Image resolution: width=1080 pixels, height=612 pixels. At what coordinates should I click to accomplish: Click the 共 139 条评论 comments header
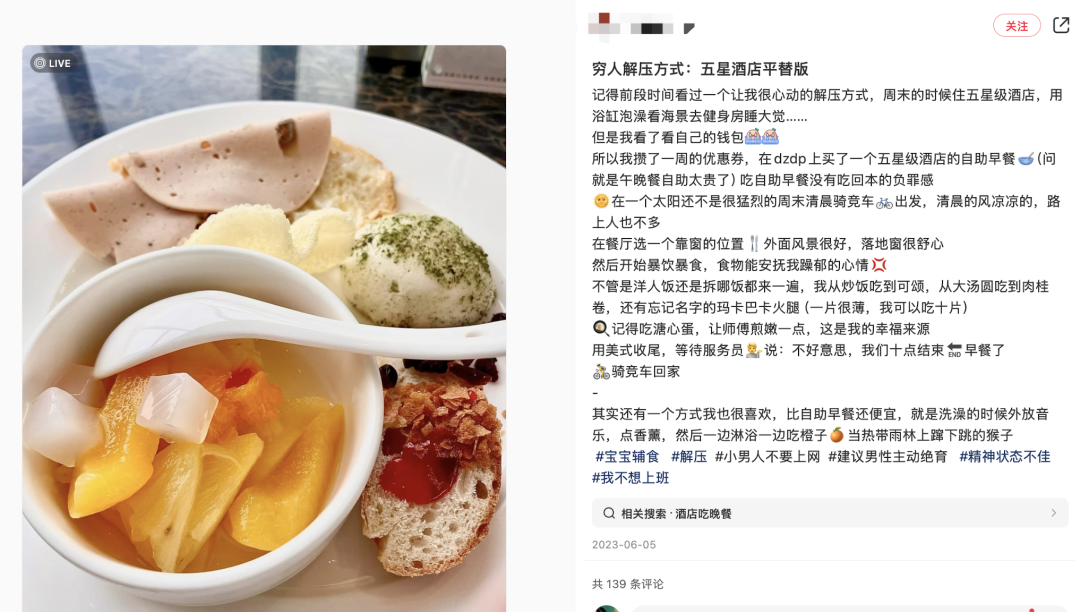coord(627,584)
